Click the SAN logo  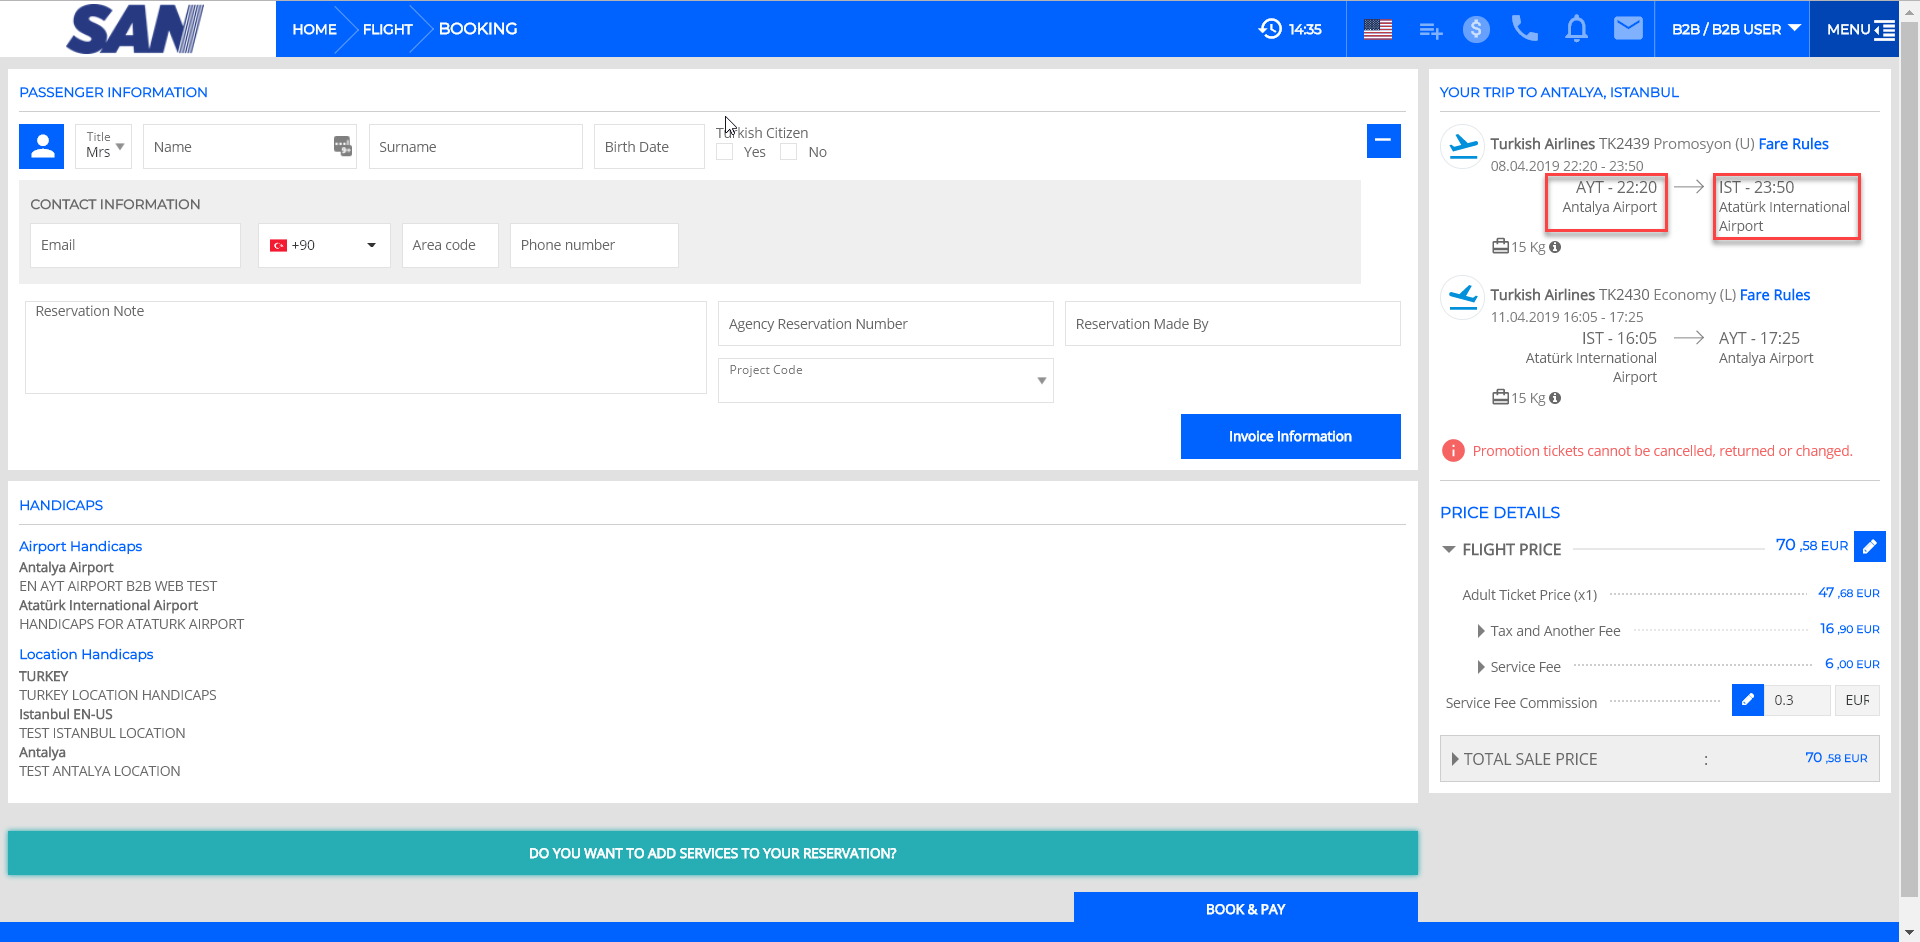(x=135, y=29)
